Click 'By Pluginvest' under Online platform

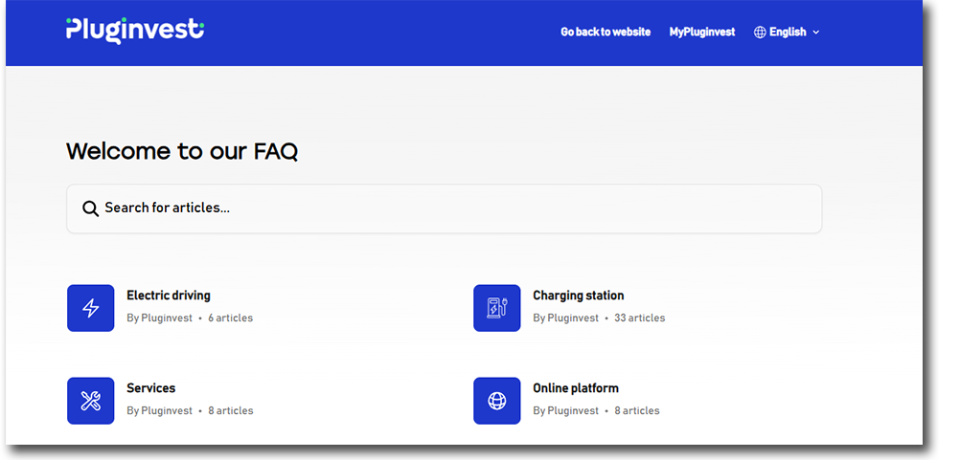pos(566,410)
